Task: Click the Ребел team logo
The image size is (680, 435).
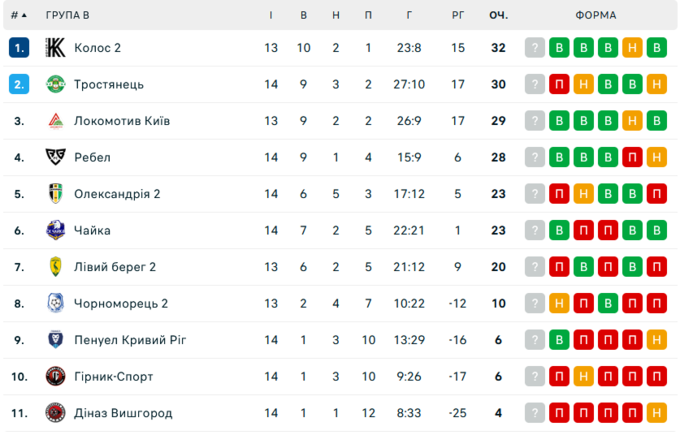Action: pyautogui.click(x=55, y=158)
